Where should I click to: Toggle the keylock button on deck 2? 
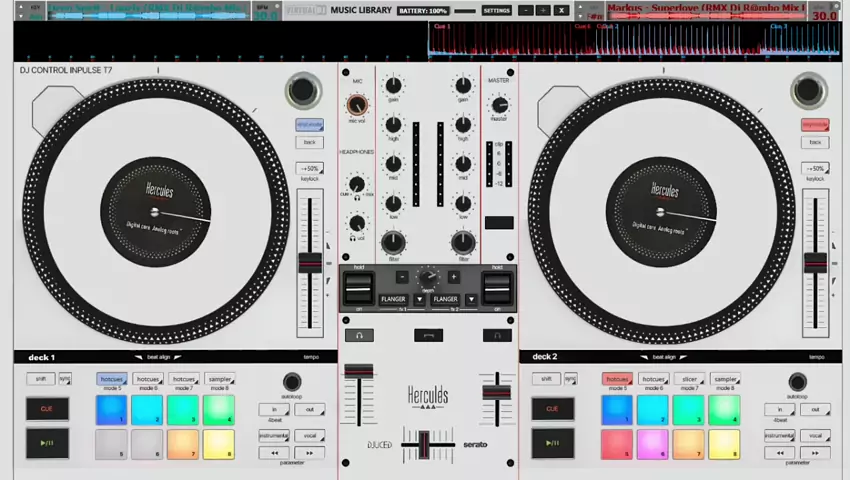[x=815, y=169]
